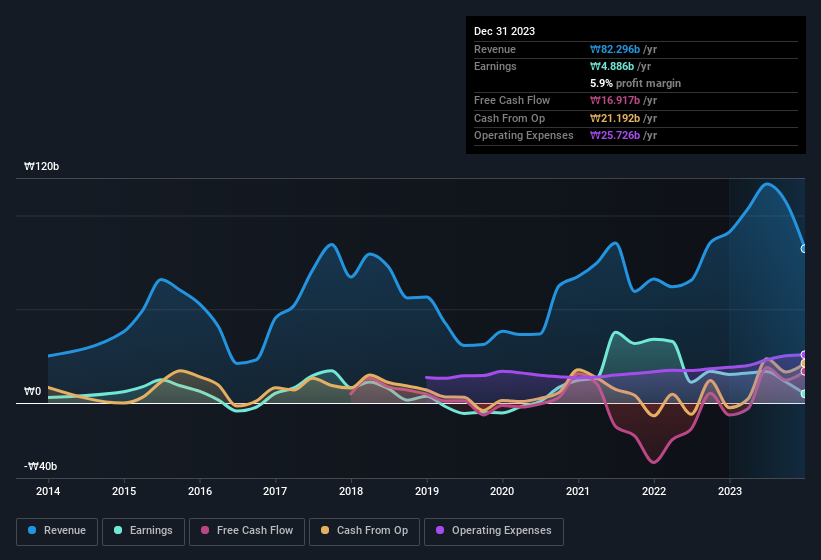
Task: Click the 2020 x-axis label
Action: 502,491
